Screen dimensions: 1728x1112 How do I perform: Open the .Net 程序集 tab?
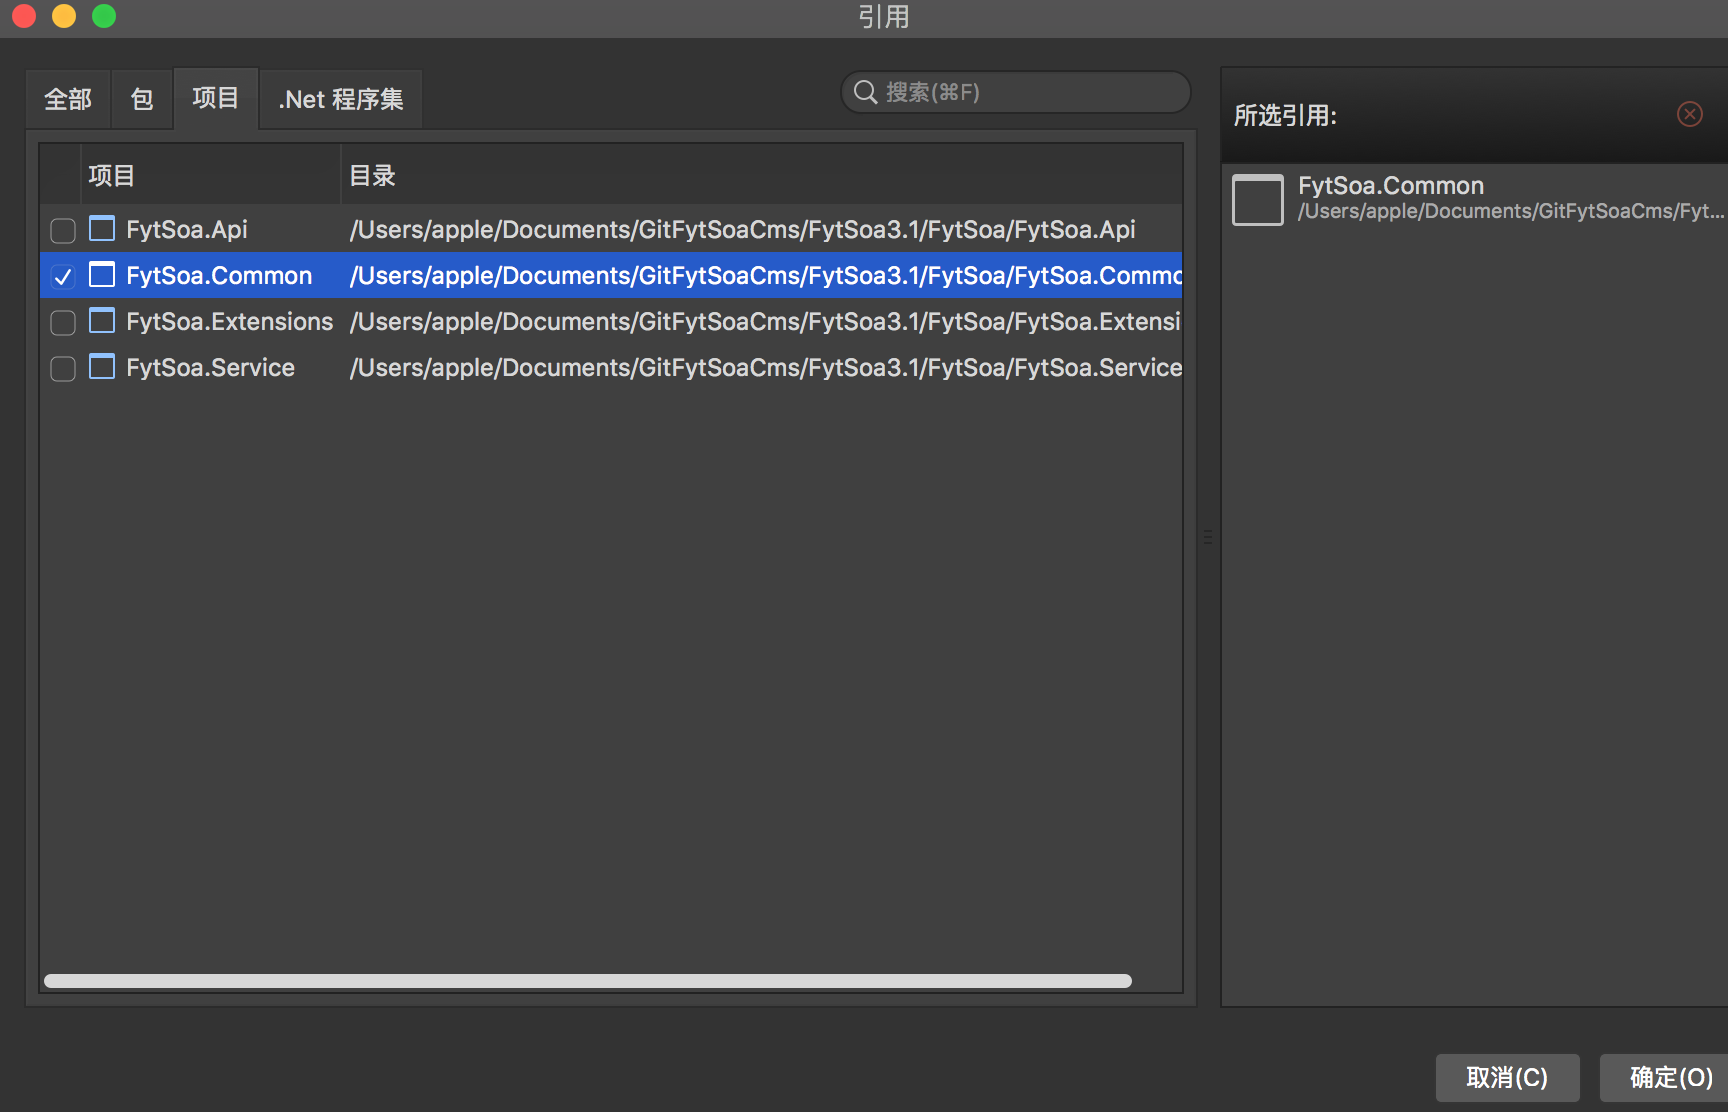pos(341,99)
